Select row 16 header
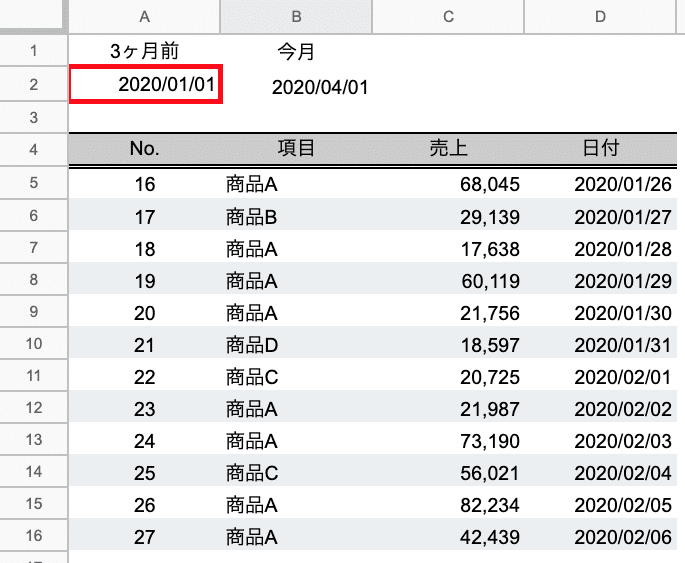This screenshot has height=563, width=685. [x=34, y=535]
